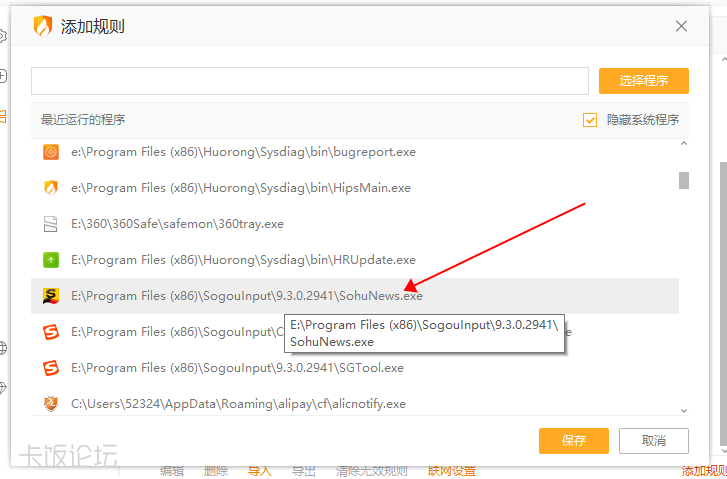The height and width of the screenshot is (479, 727).
Task: Cancel the dialog with 取消
Action: pos(654,441)
